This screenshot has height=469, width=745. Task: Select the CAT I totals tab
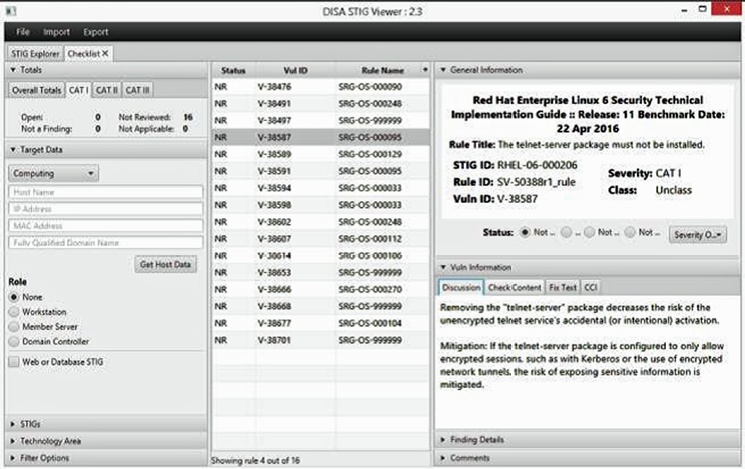78,90
